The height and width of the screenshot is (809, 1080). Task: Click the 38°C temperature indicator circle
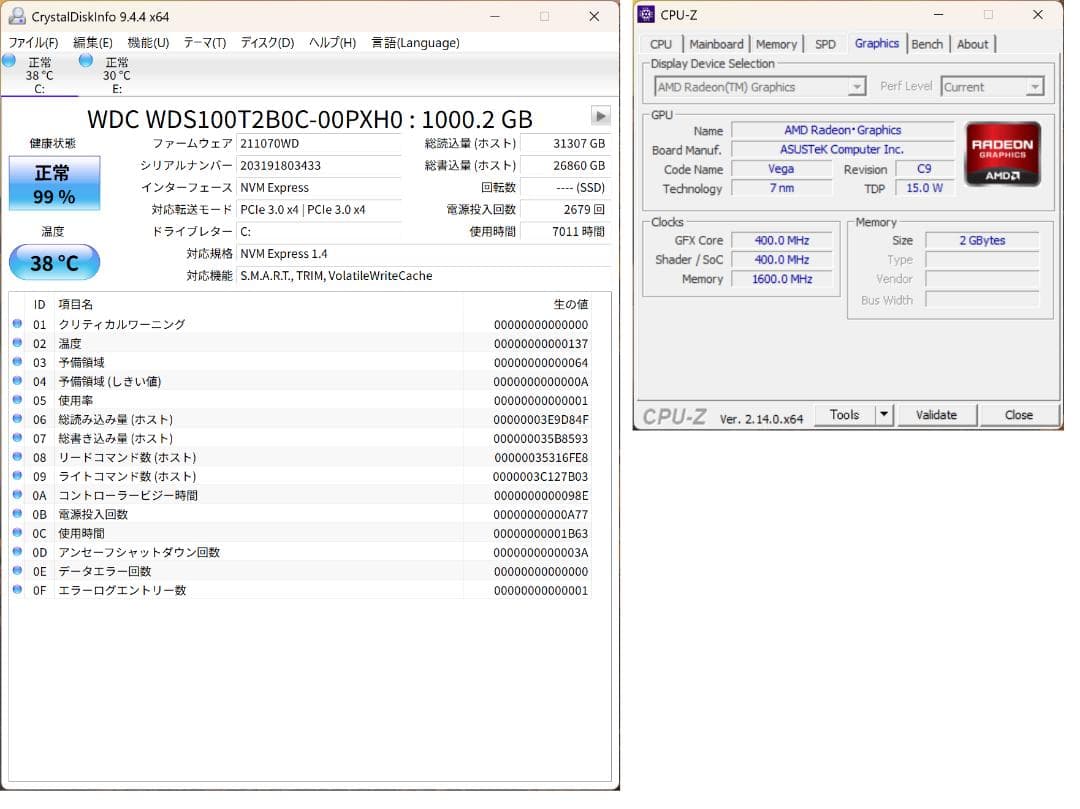[54, 262]
